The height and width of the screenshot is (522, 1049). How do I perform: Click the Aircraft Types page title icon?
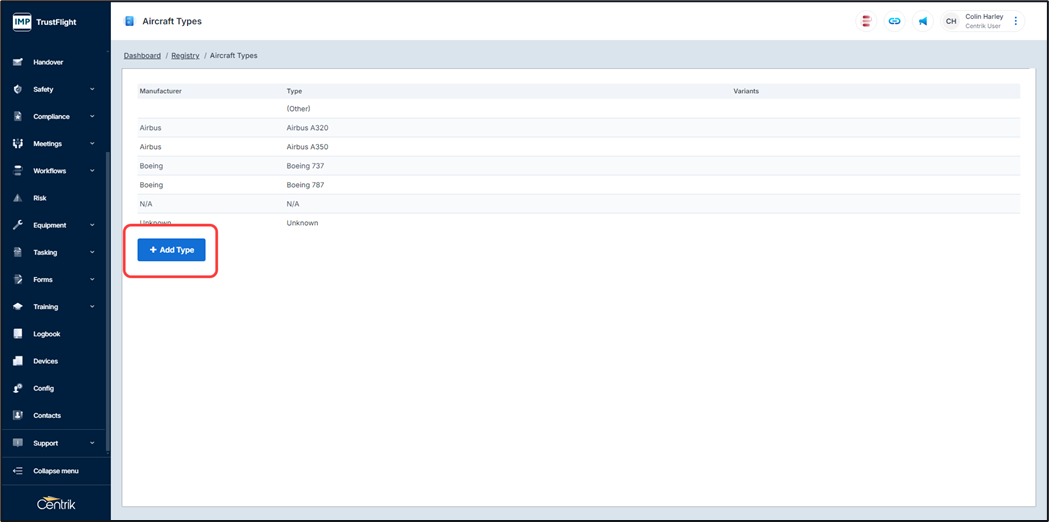pos(129,21)
